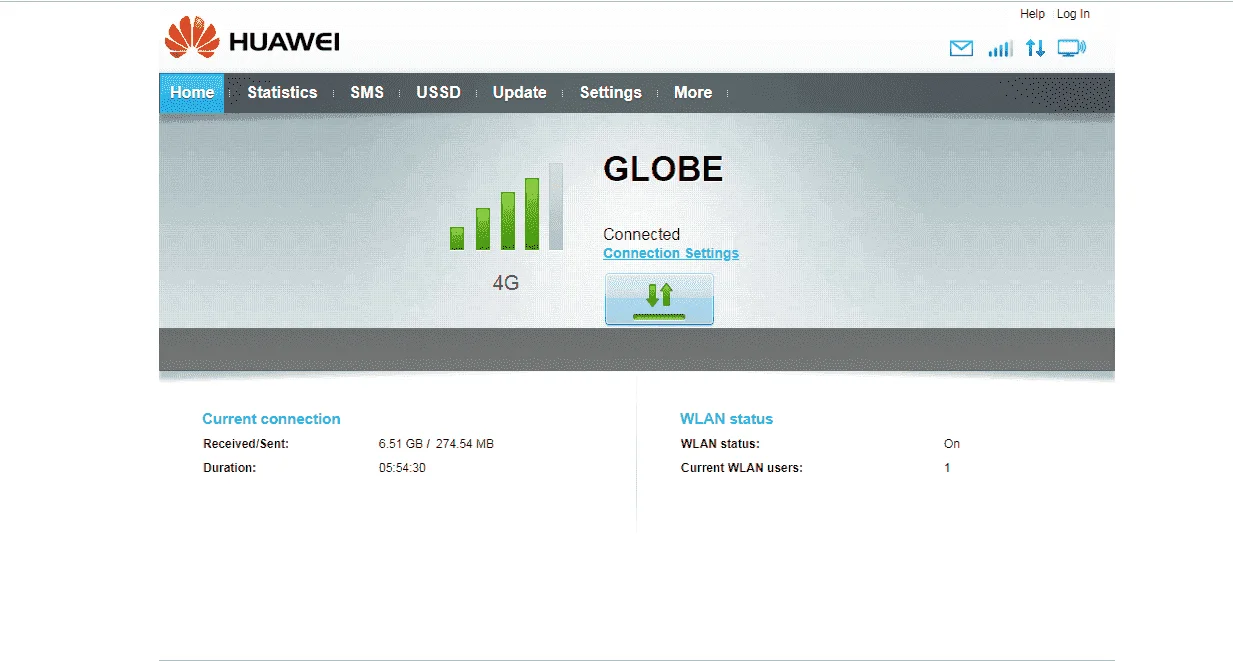
Task: Click the large green signal bars graphic
Action: tap(506, 206)
